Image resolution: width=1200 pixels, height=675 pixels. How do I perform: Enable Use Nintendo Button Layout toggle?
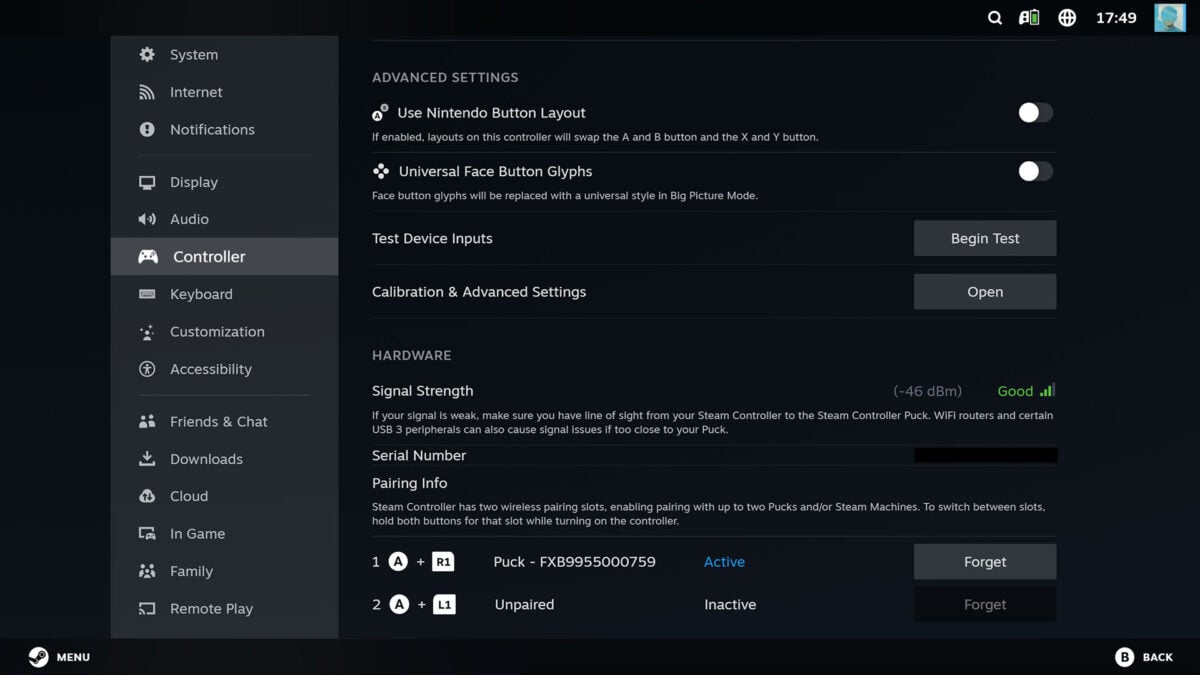click(x=1035, y=113)
